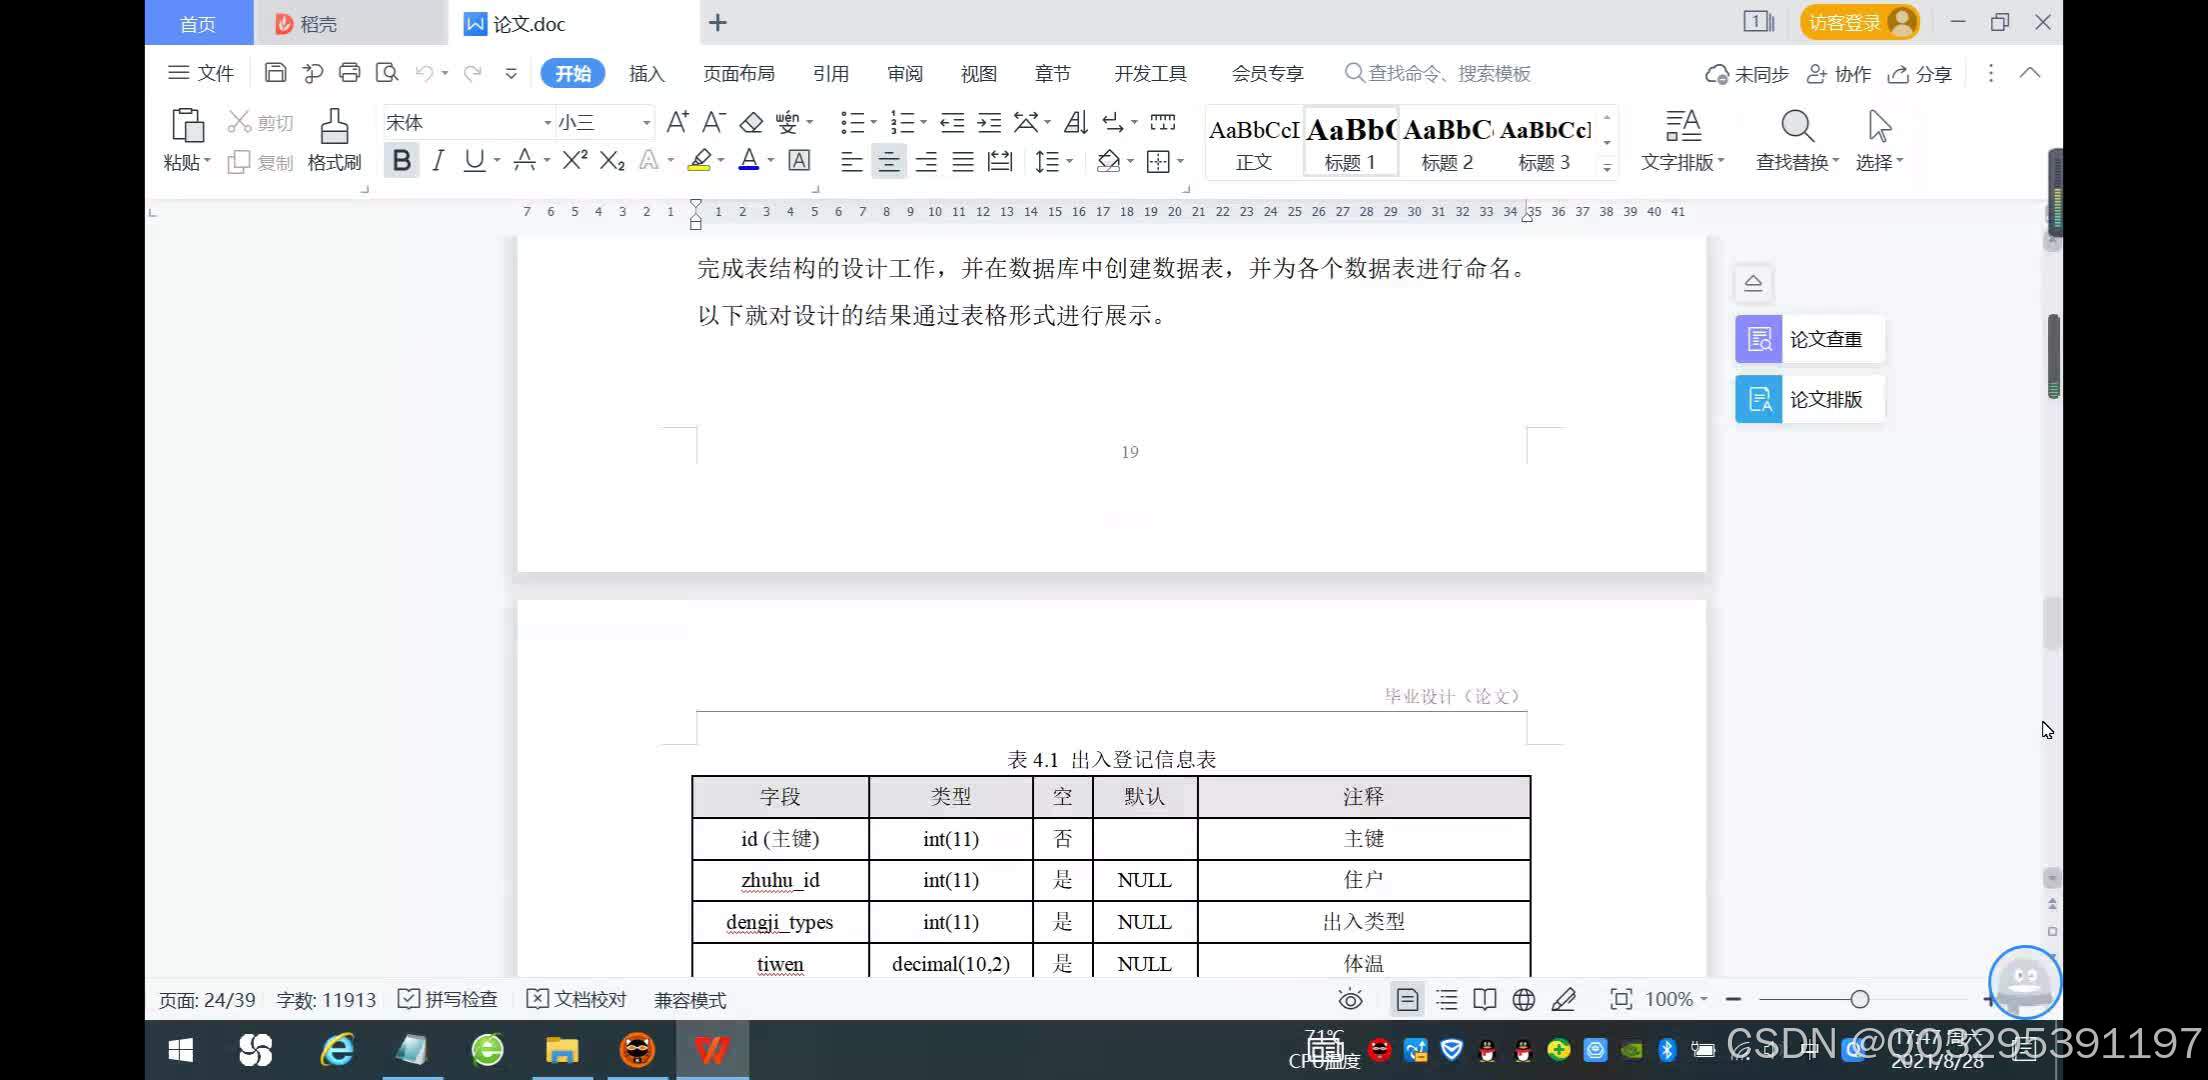This screenshot has height=1080, width=2208.
Task: Apply the 标题 1 heading style
Action: (x=1350, y=143)
